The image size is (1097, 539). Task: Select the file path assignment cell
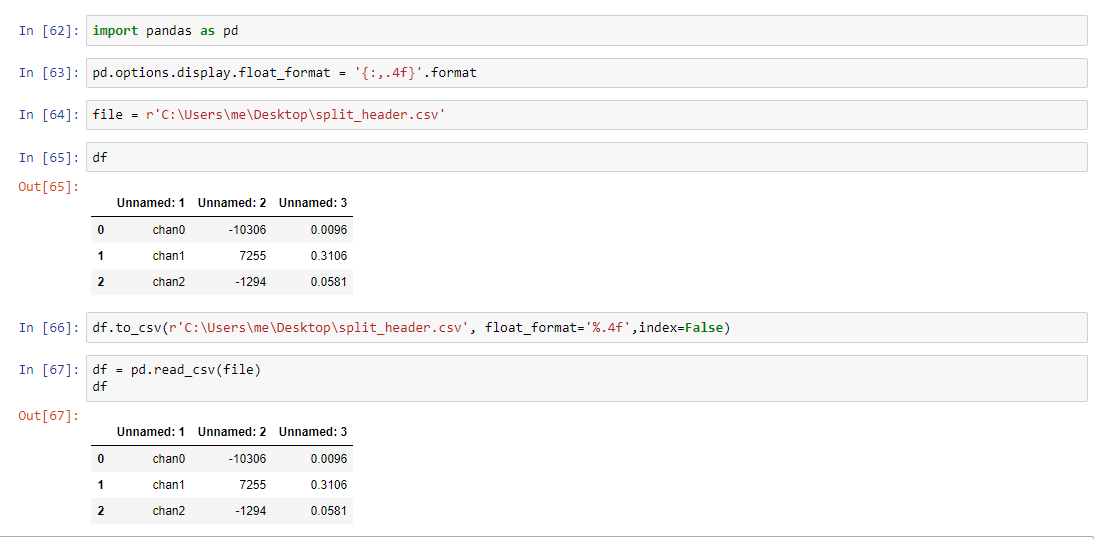586,114
